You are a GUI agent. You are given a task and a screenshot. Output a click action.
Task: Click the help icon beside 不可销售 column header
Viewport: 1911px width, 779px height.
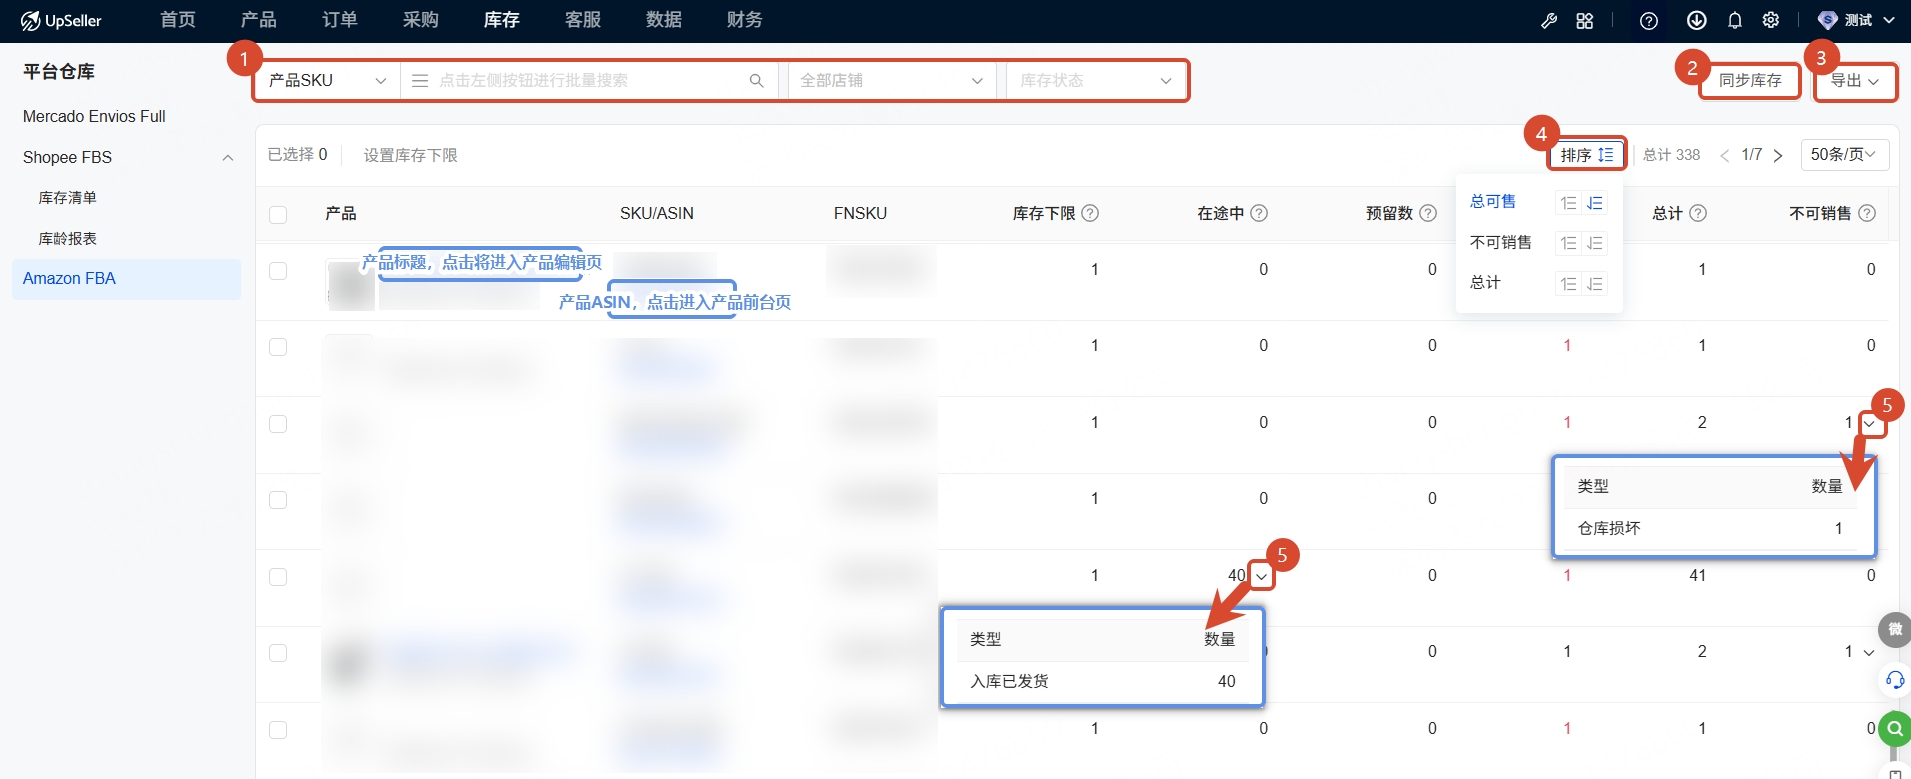coord(1867,213)
